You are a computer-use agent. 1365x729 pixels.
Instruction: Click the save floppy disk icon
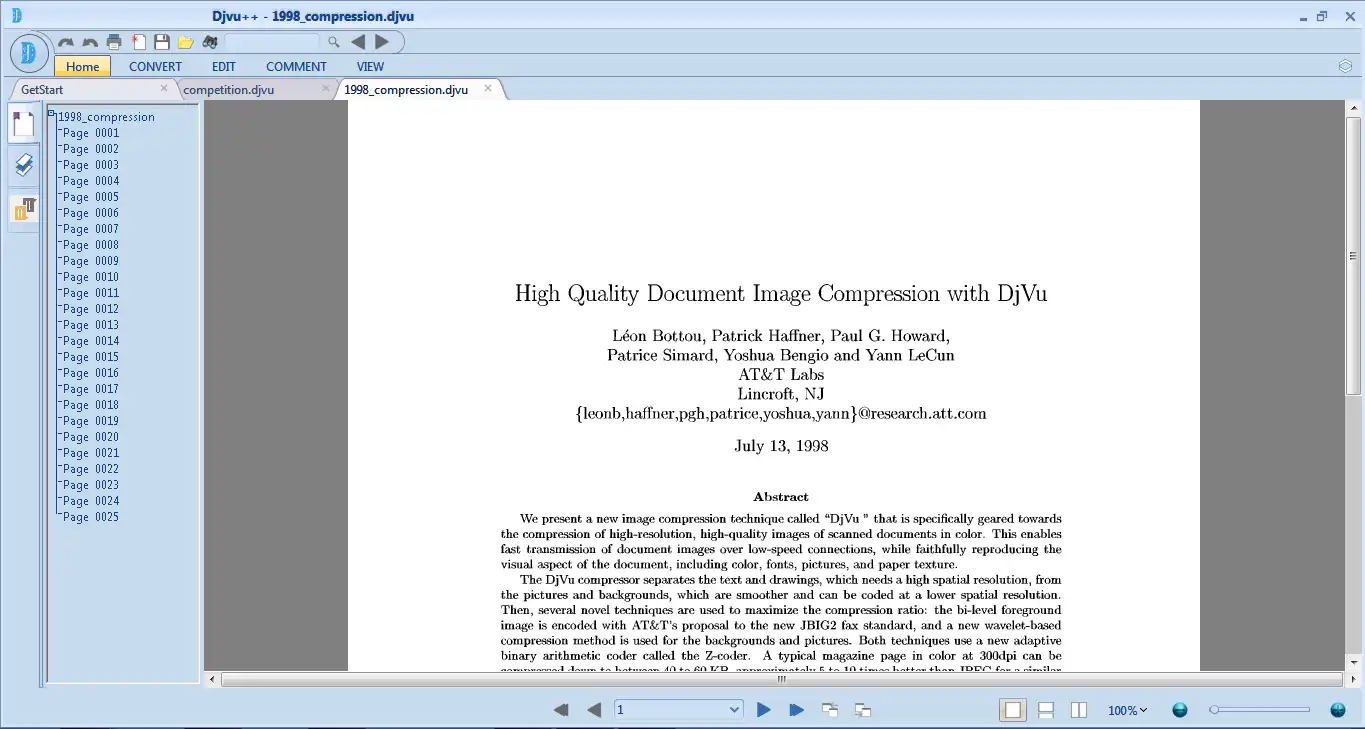pos(162,42)
